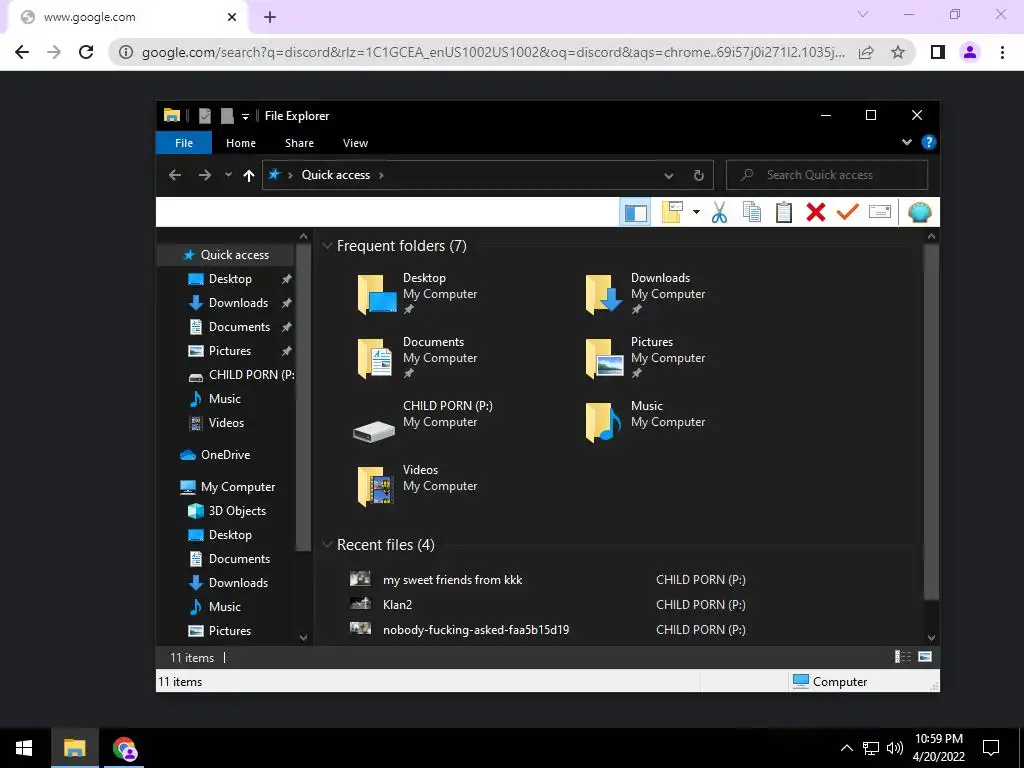Toggle the navigation pane toolbar button

click(x=635, y=212)
